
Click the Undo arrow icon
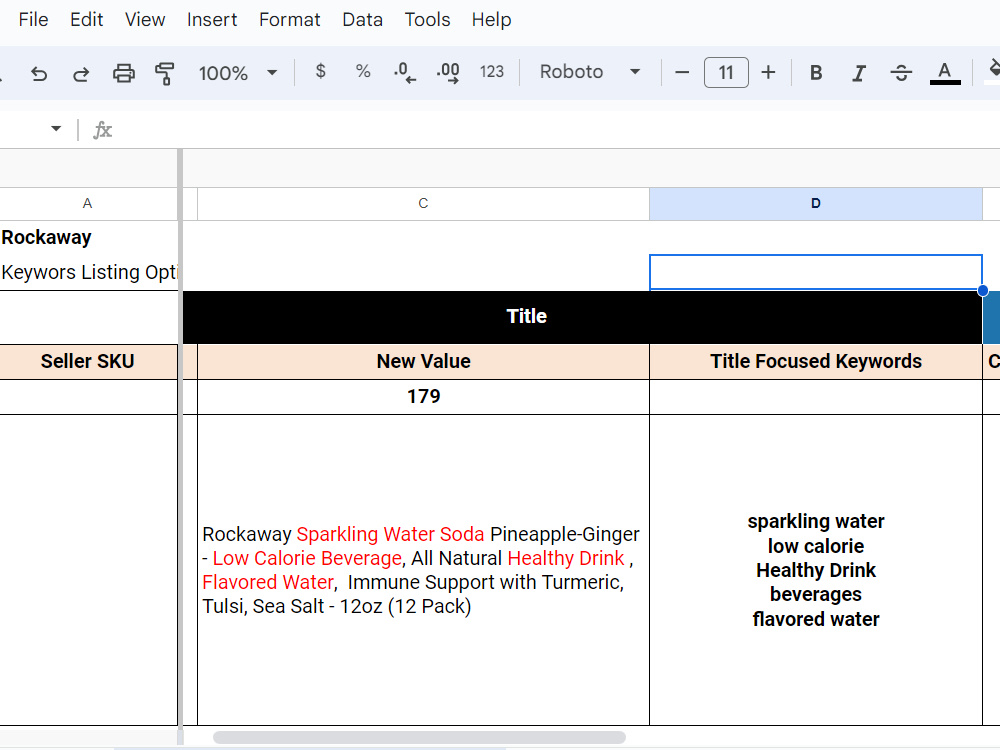(39, 73)
